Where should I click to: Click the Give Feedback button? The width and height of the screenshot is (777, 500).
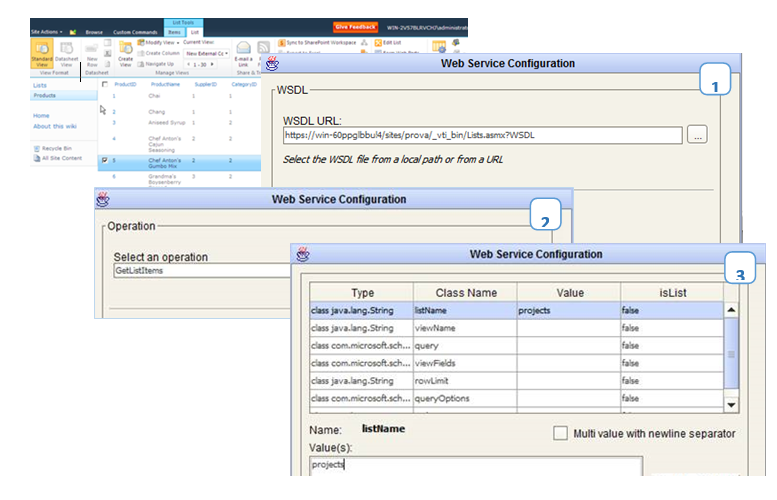[355, 27]
